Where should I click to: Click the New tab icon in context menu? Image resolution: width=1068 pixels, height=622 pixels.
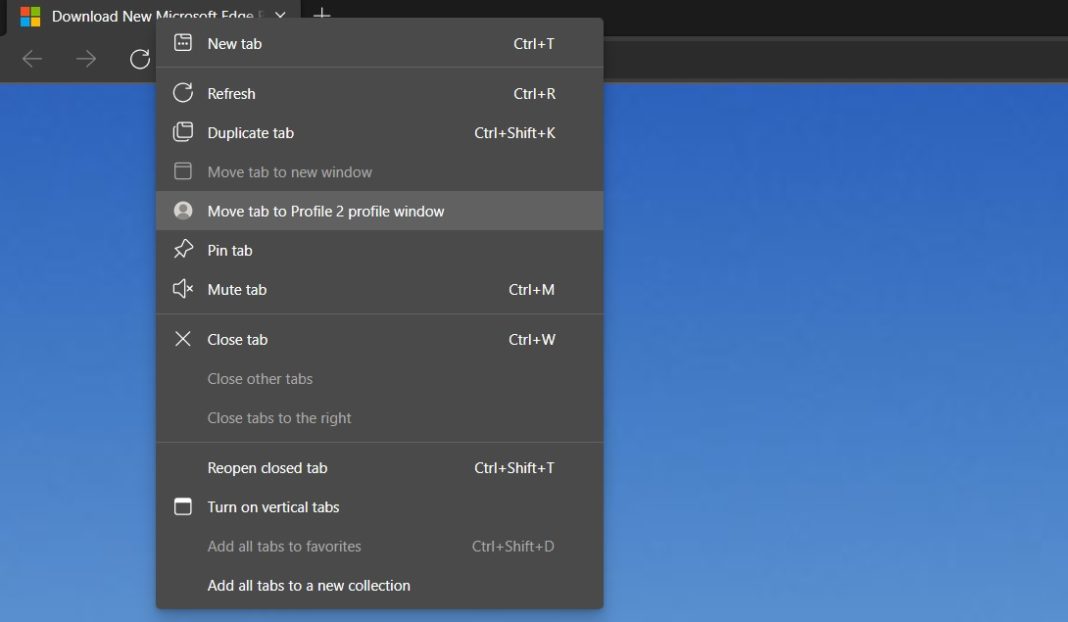(183, 43)
